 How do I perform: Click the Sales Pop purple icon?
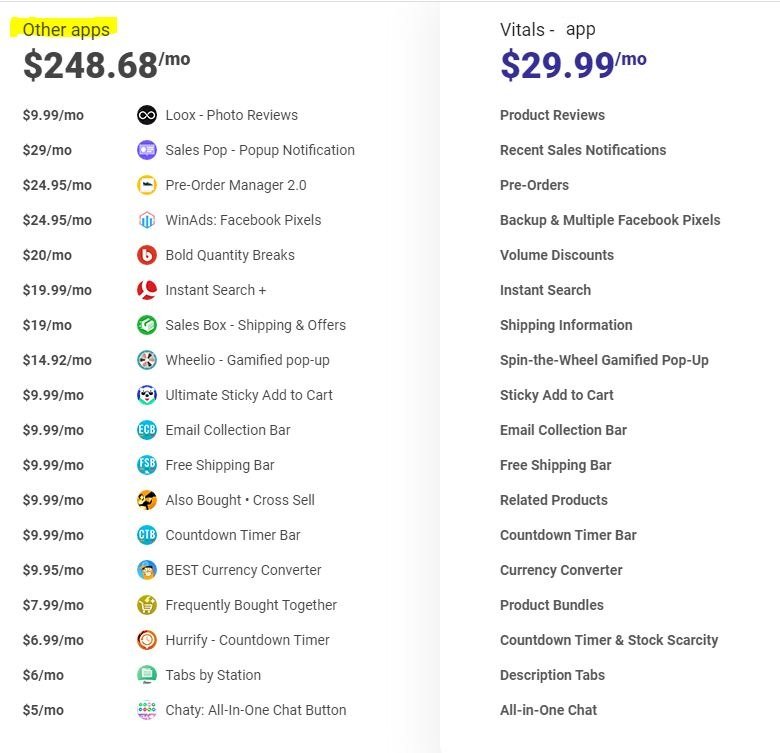147,150
